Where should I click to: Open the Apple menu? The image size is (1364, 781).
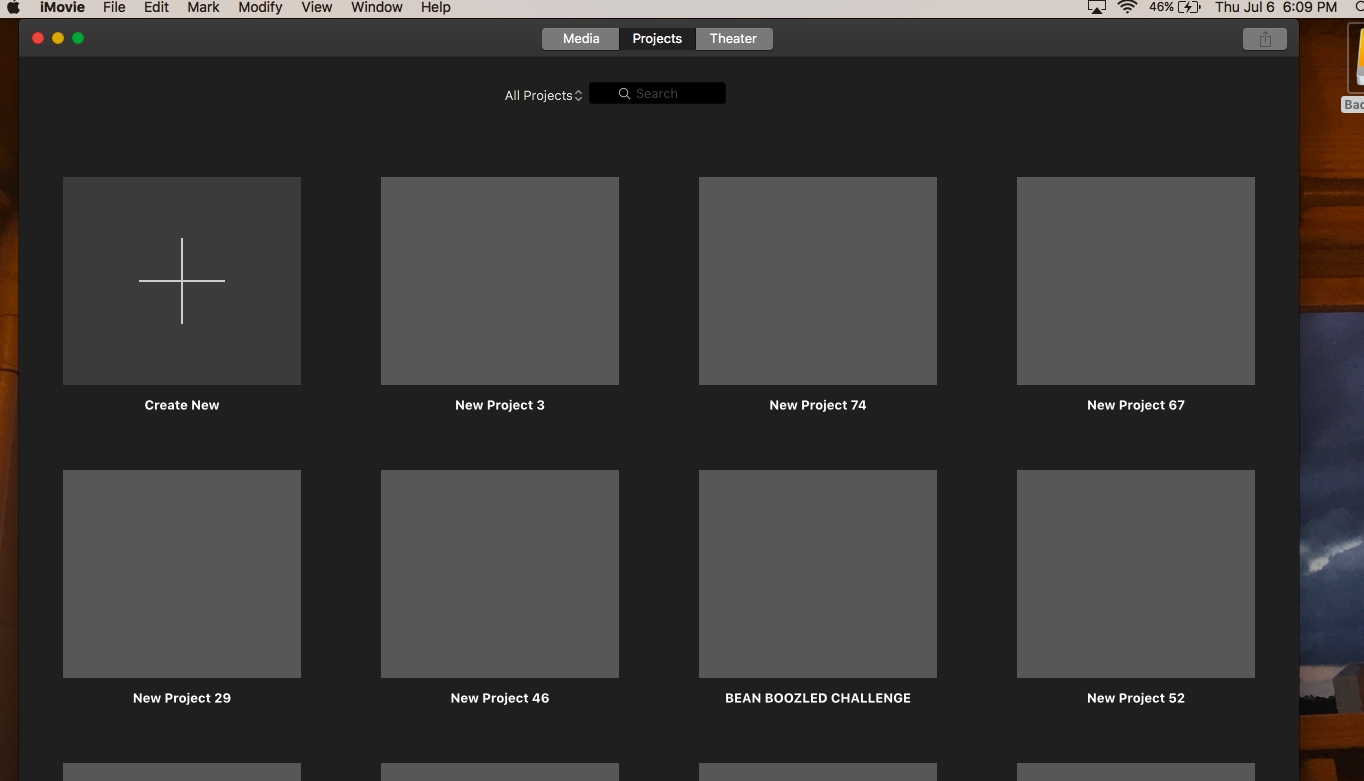(14, 7)
